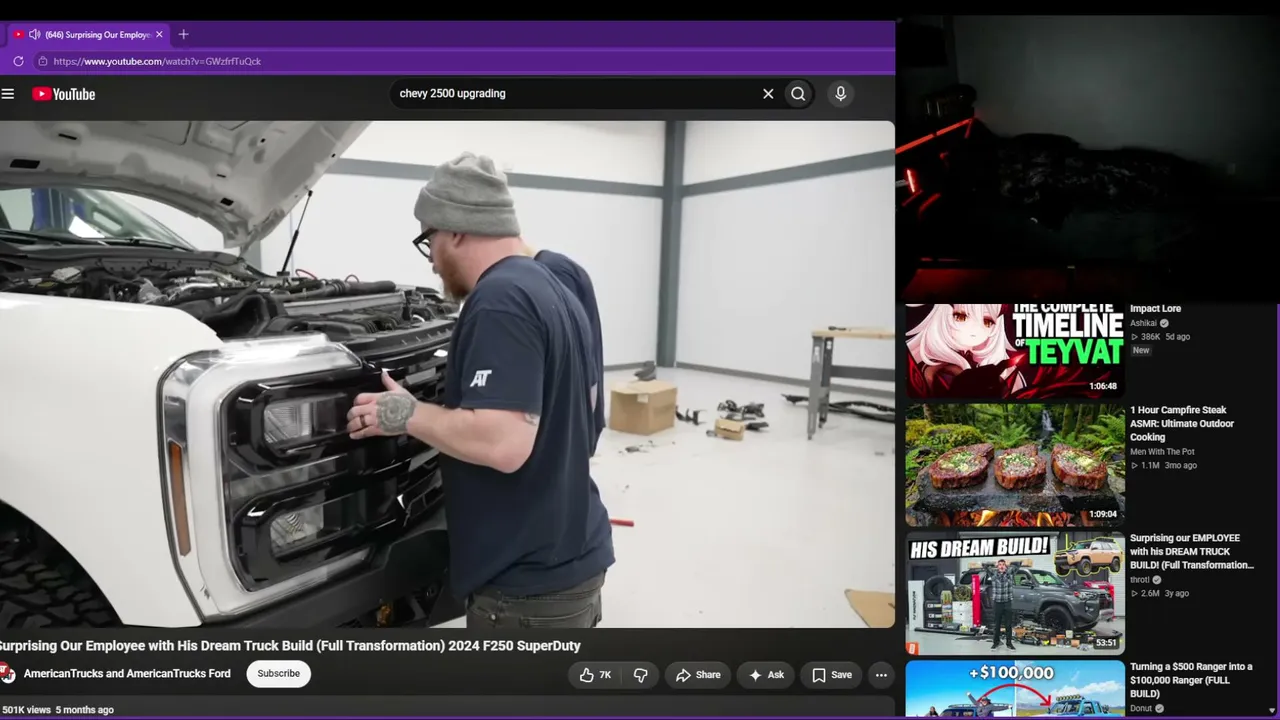Visit the Men With The Pot channel

1162,452
